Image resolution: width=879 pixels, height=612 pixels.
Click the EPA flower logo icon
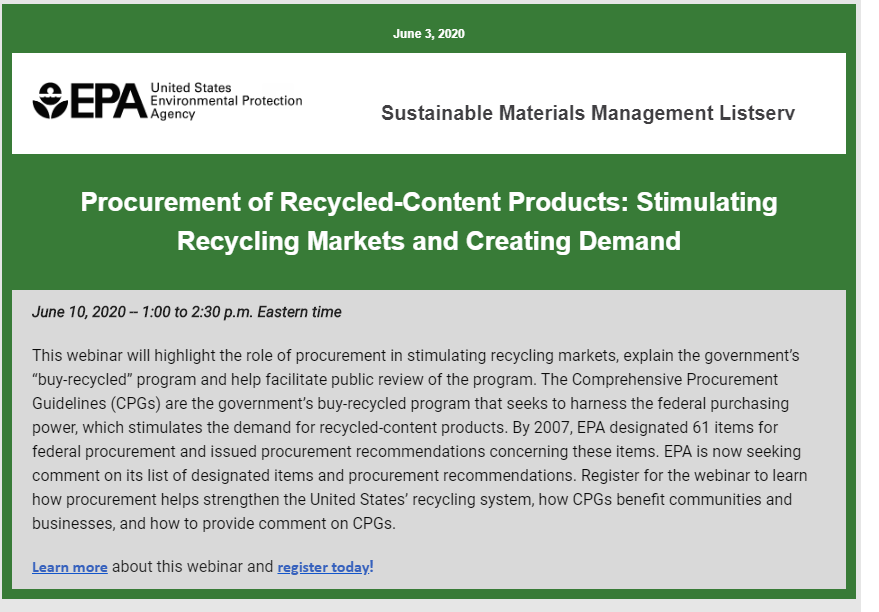coord(50,101)
